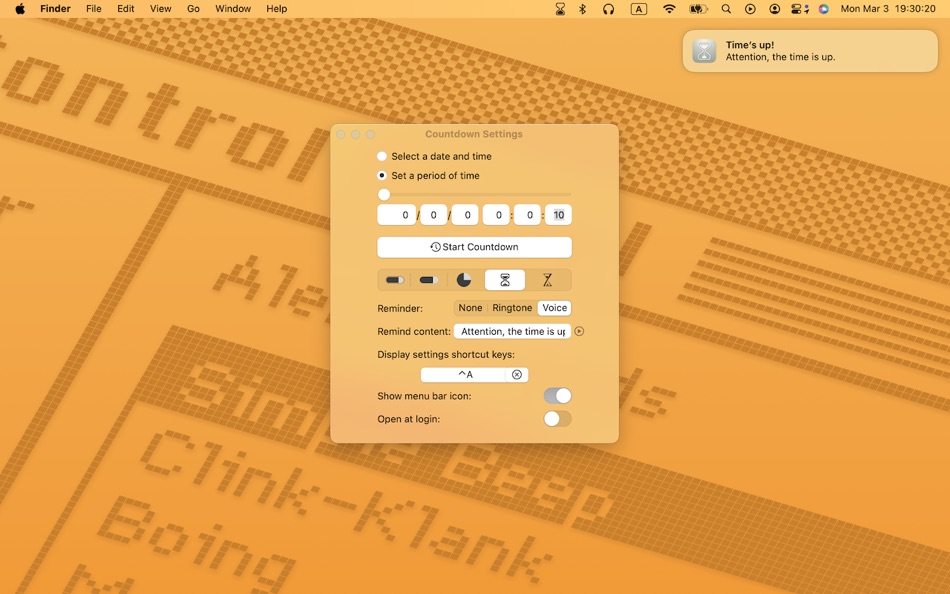The height and width of the screenshot is (594, 950).
Task: Open the File menu
Action: [94, 9]
